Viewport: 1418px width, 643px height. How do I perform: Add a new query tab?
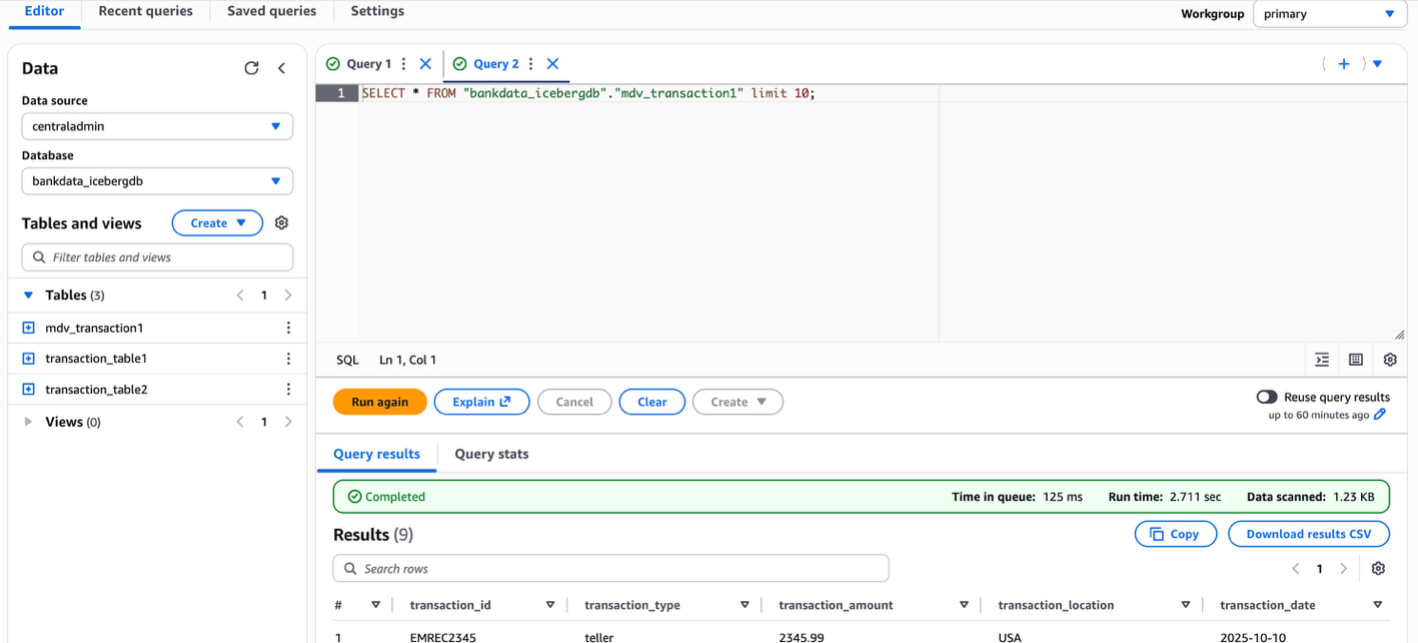point(1343,64)
